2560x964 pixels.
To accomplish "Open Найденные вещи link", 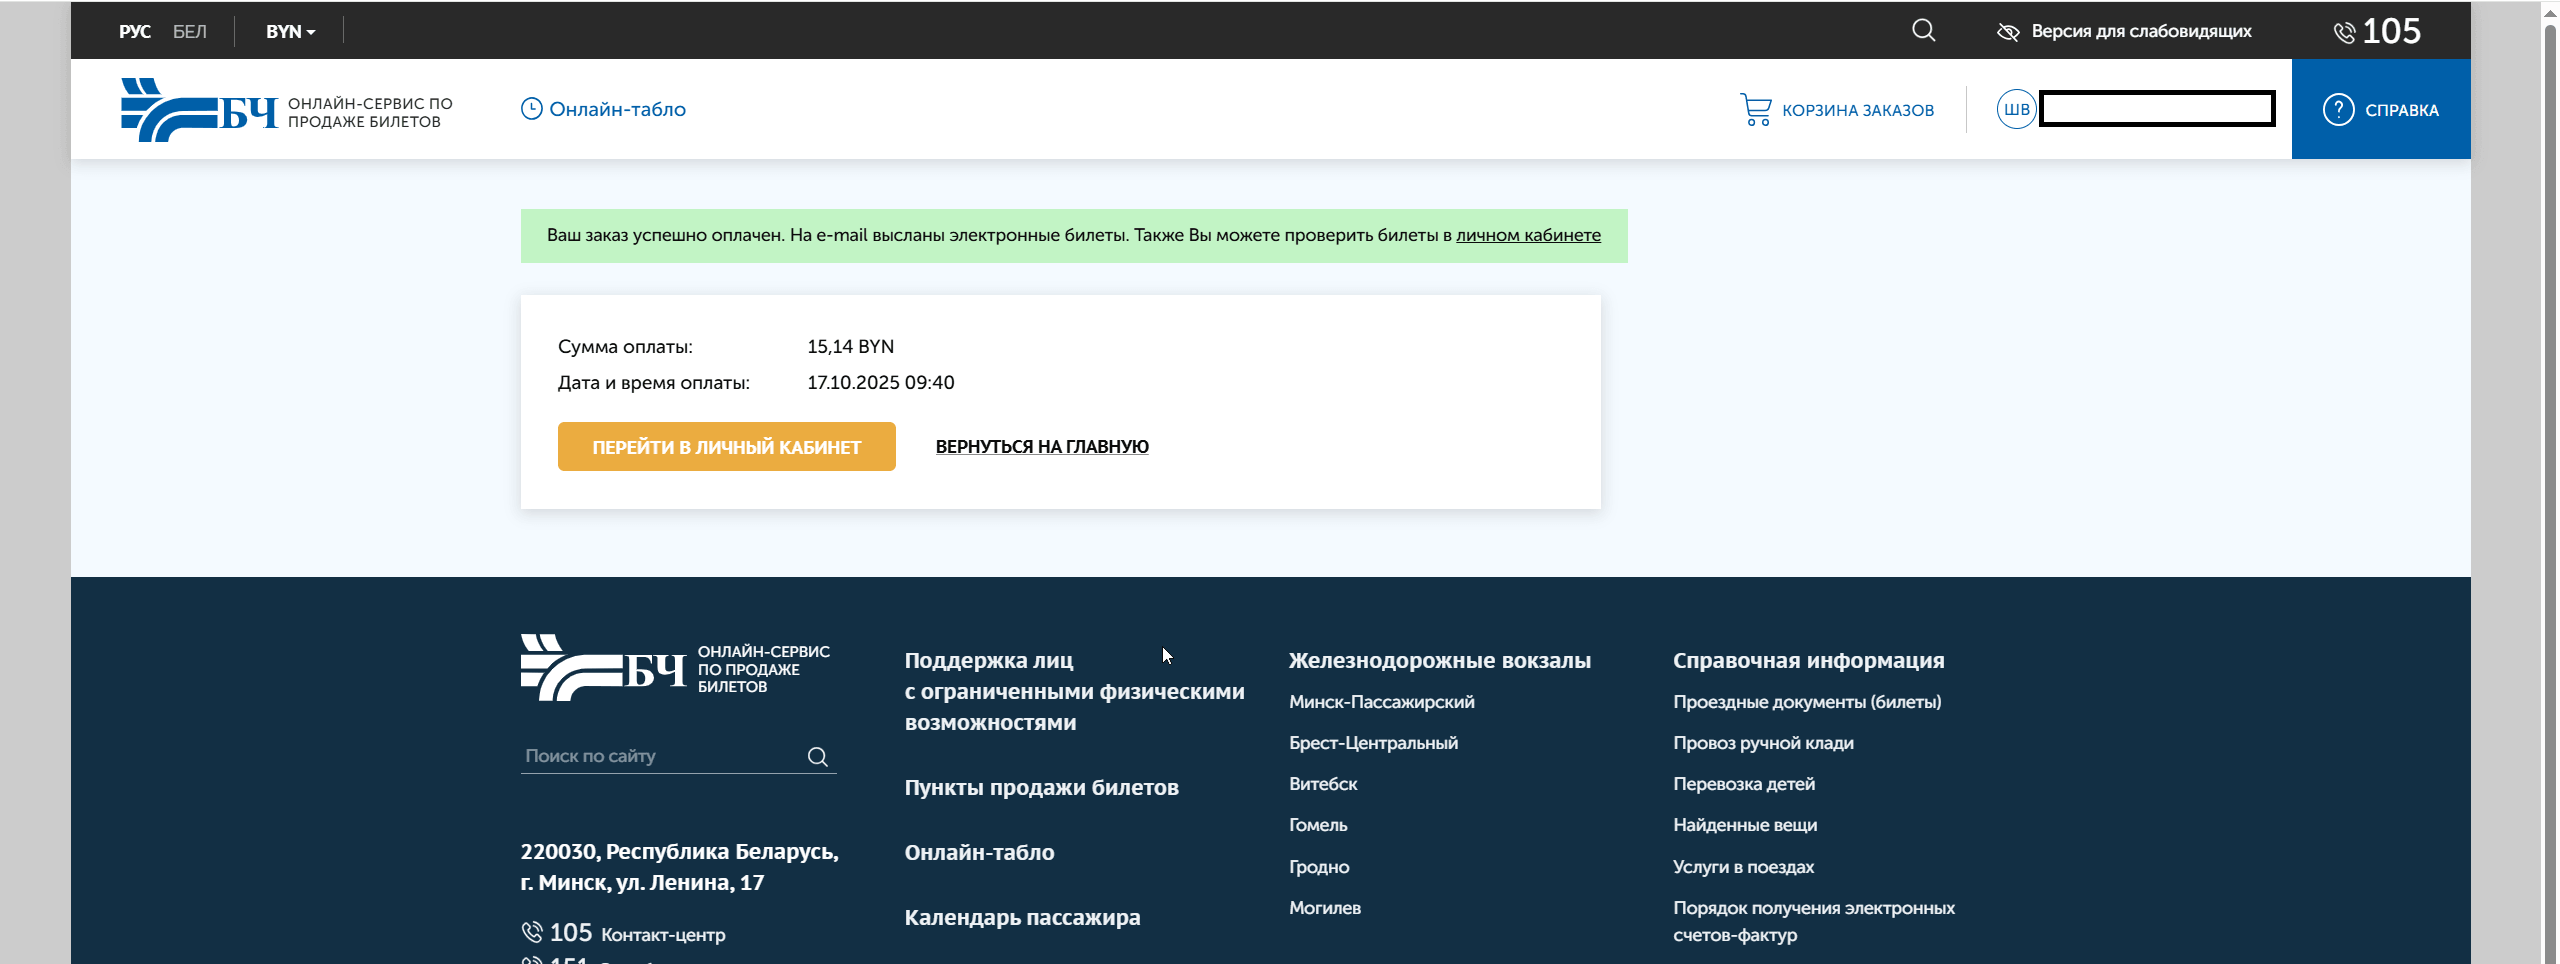I will [x=1745, y=825].
